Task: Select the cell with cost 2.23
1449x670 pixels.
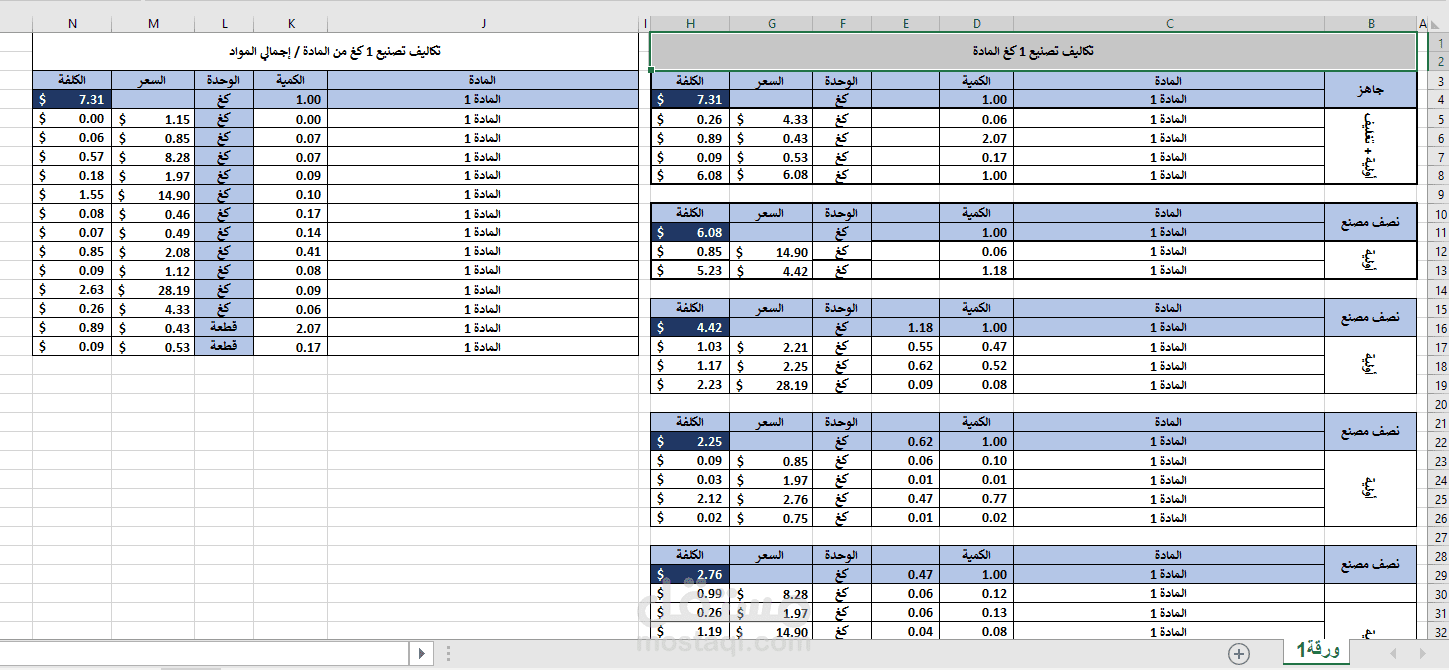Action: [691, 385]
